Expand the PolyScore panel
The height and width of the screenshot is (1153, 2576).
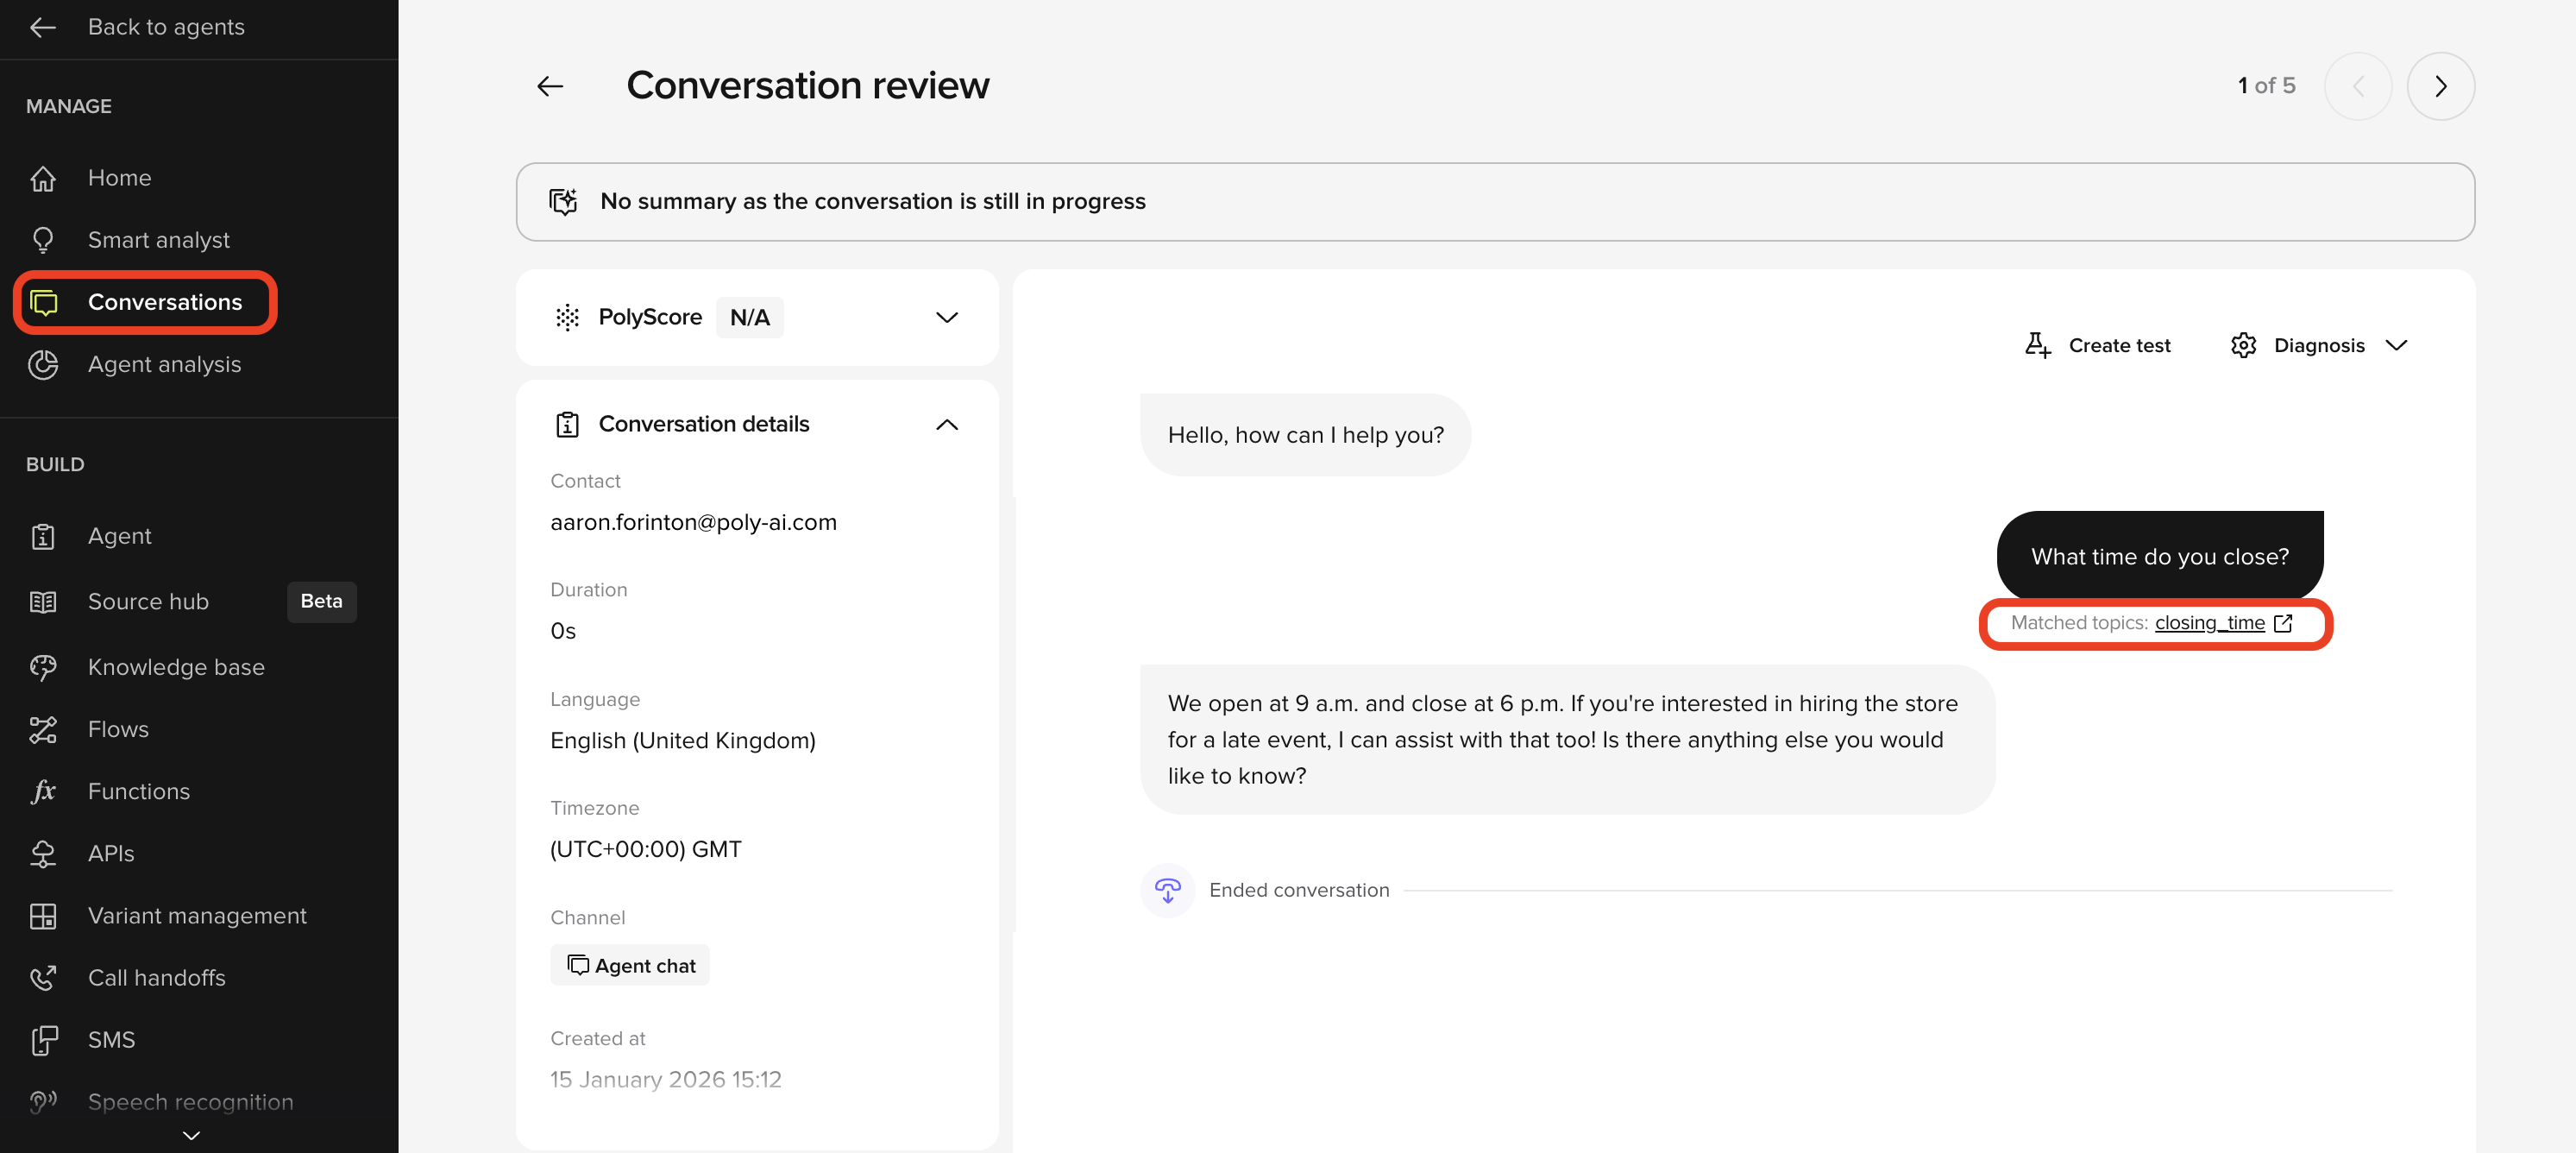pyautogui.click(x=946, y=318)
